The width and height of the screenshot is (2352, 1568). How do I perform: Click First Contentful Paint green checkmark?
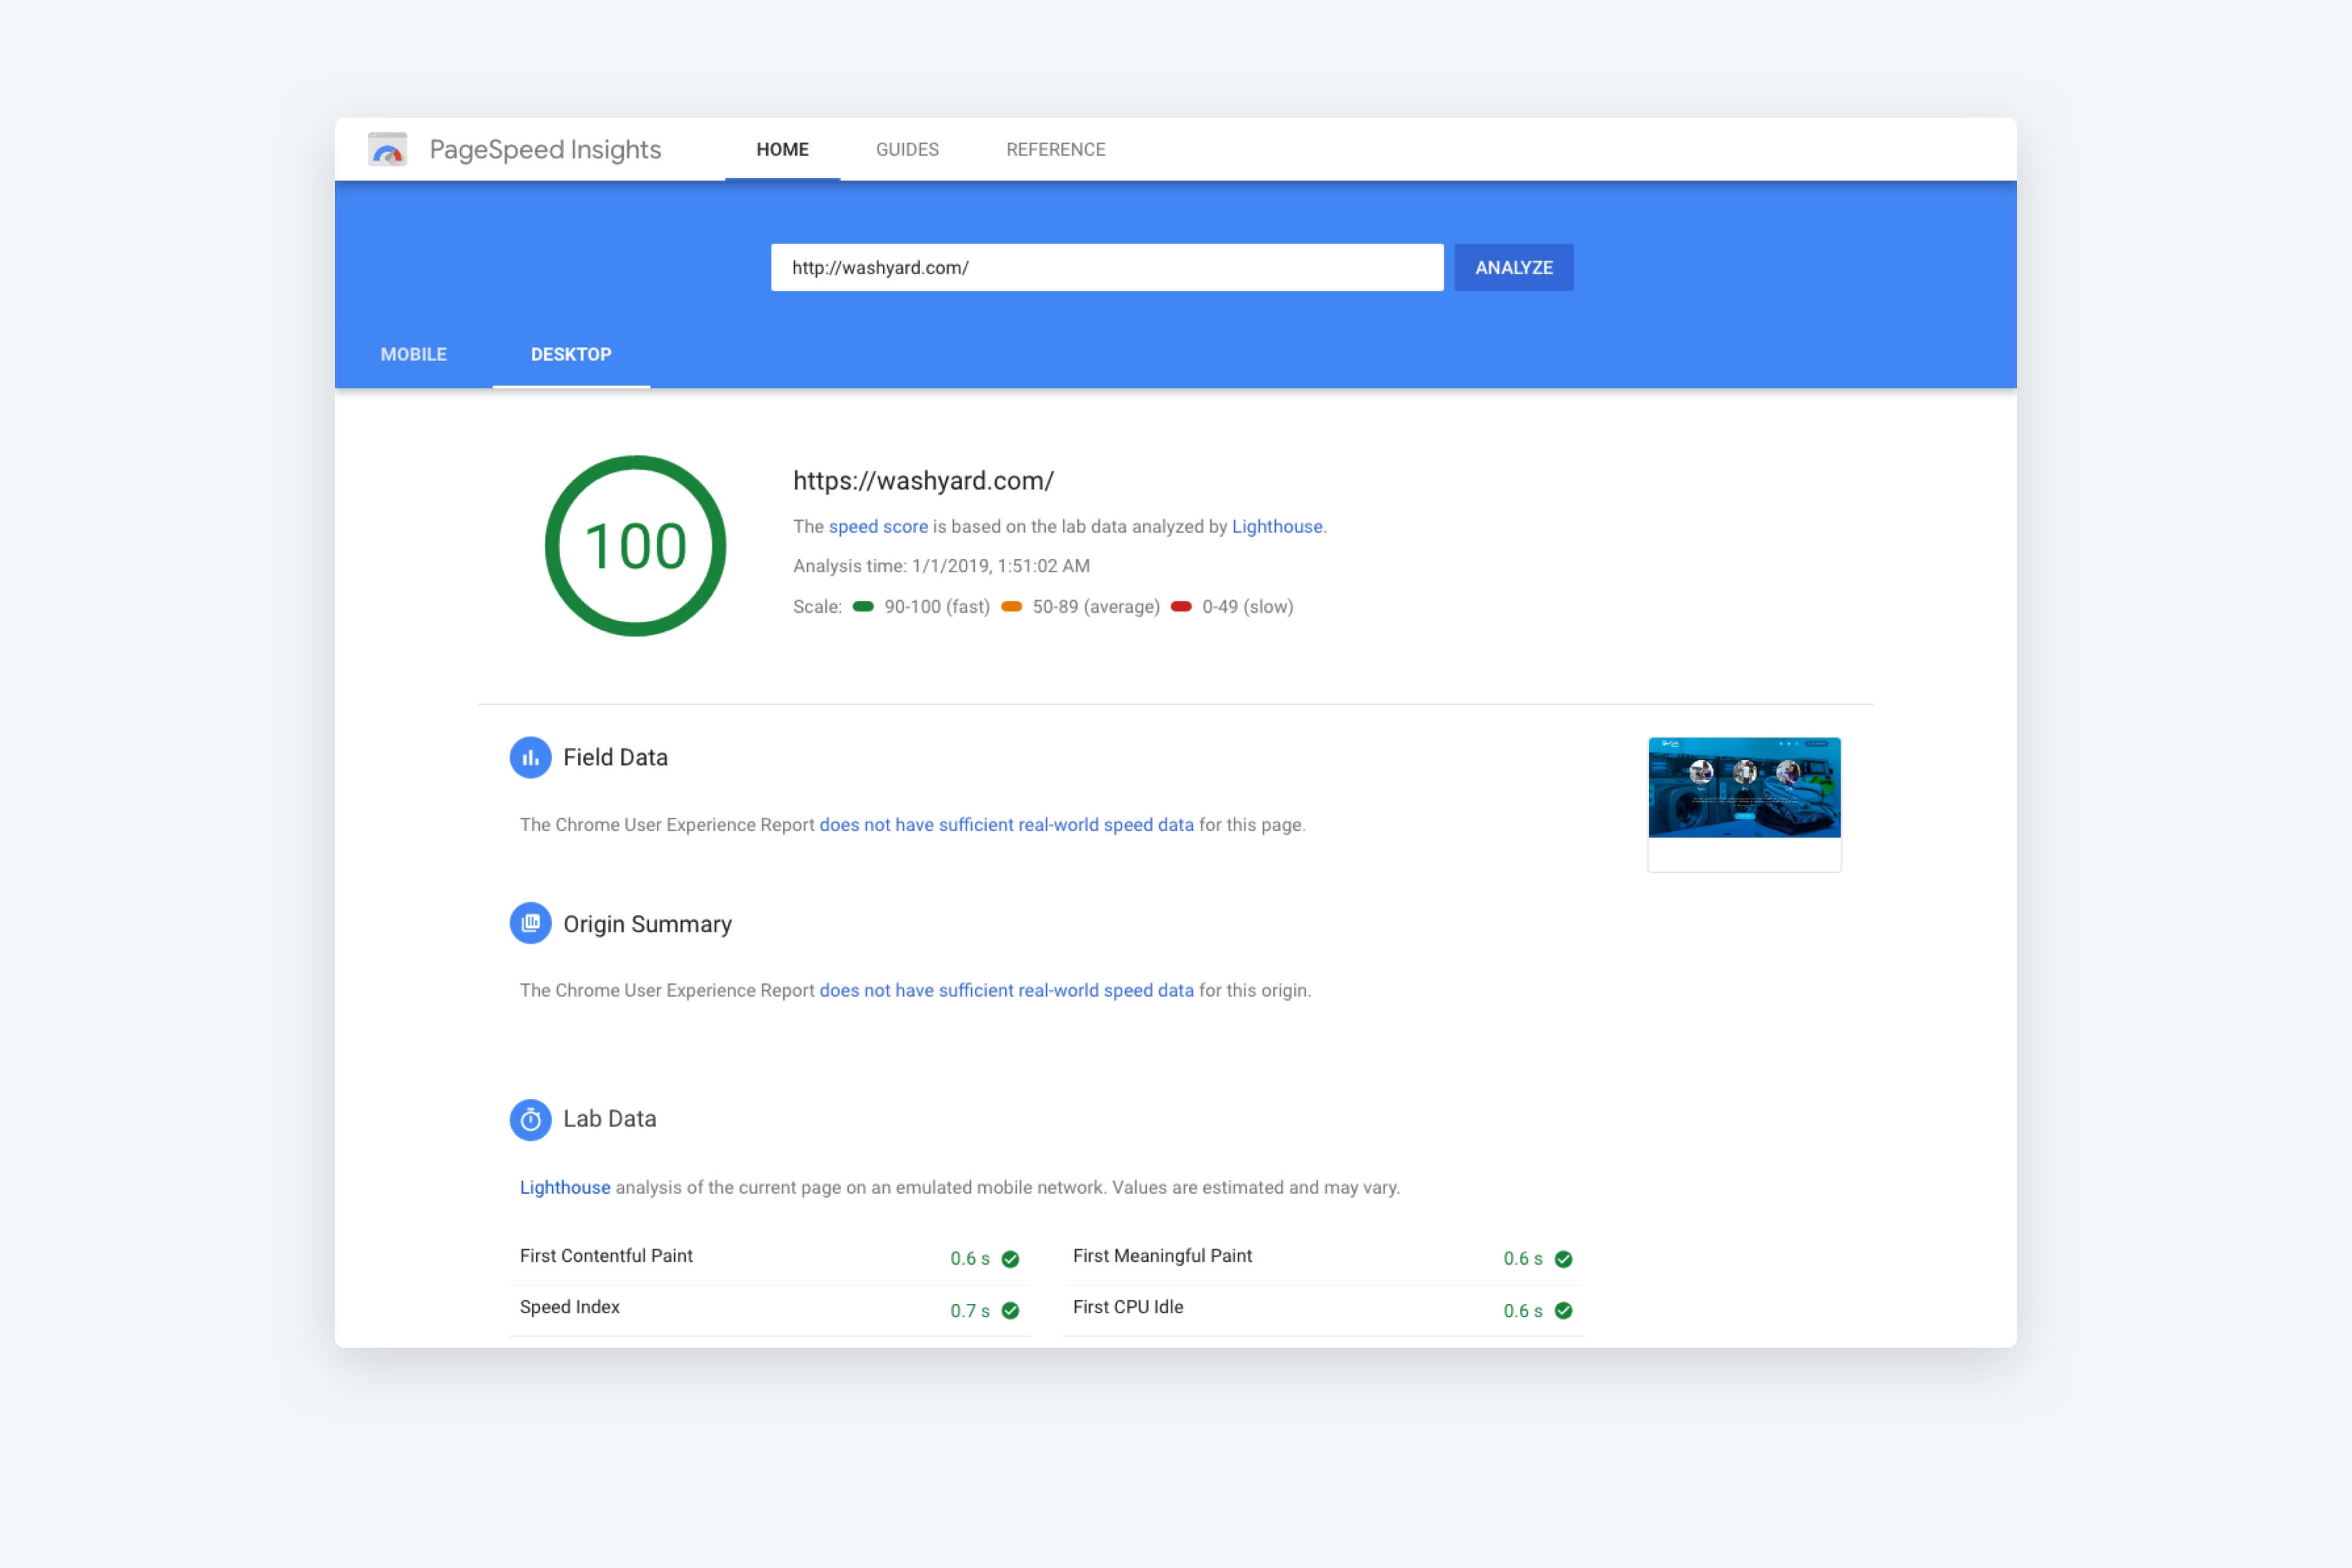point(1010,1258)
